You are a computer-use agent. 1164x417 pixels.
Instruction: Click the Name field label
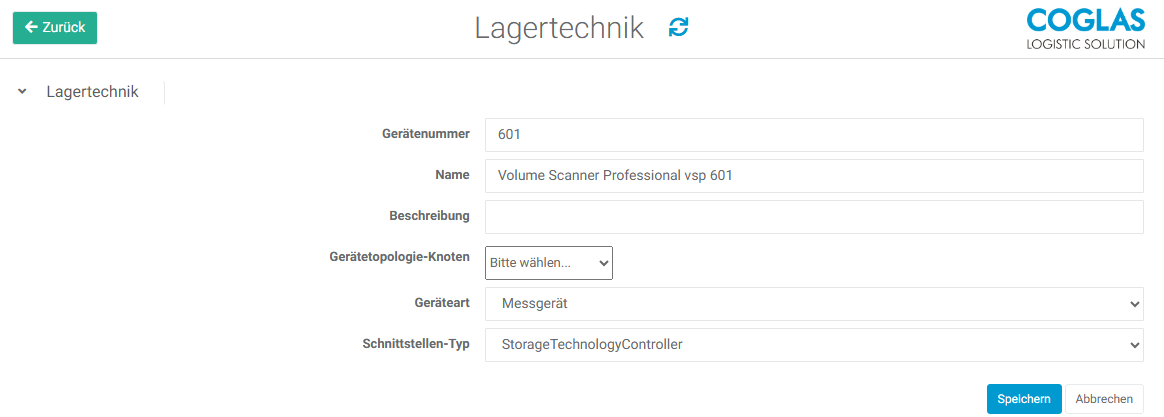(452, 175)
